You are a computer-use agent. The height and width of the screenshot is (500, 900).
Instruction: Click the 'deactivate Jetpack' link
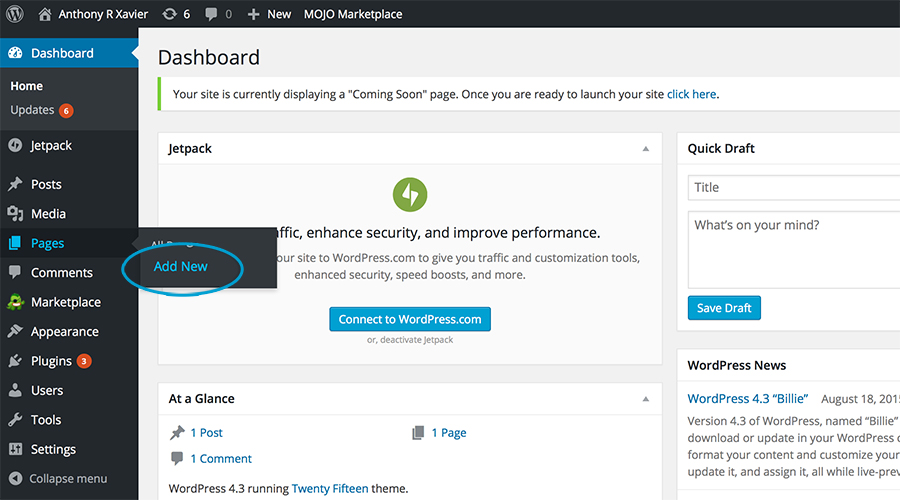tap(416, 340)
